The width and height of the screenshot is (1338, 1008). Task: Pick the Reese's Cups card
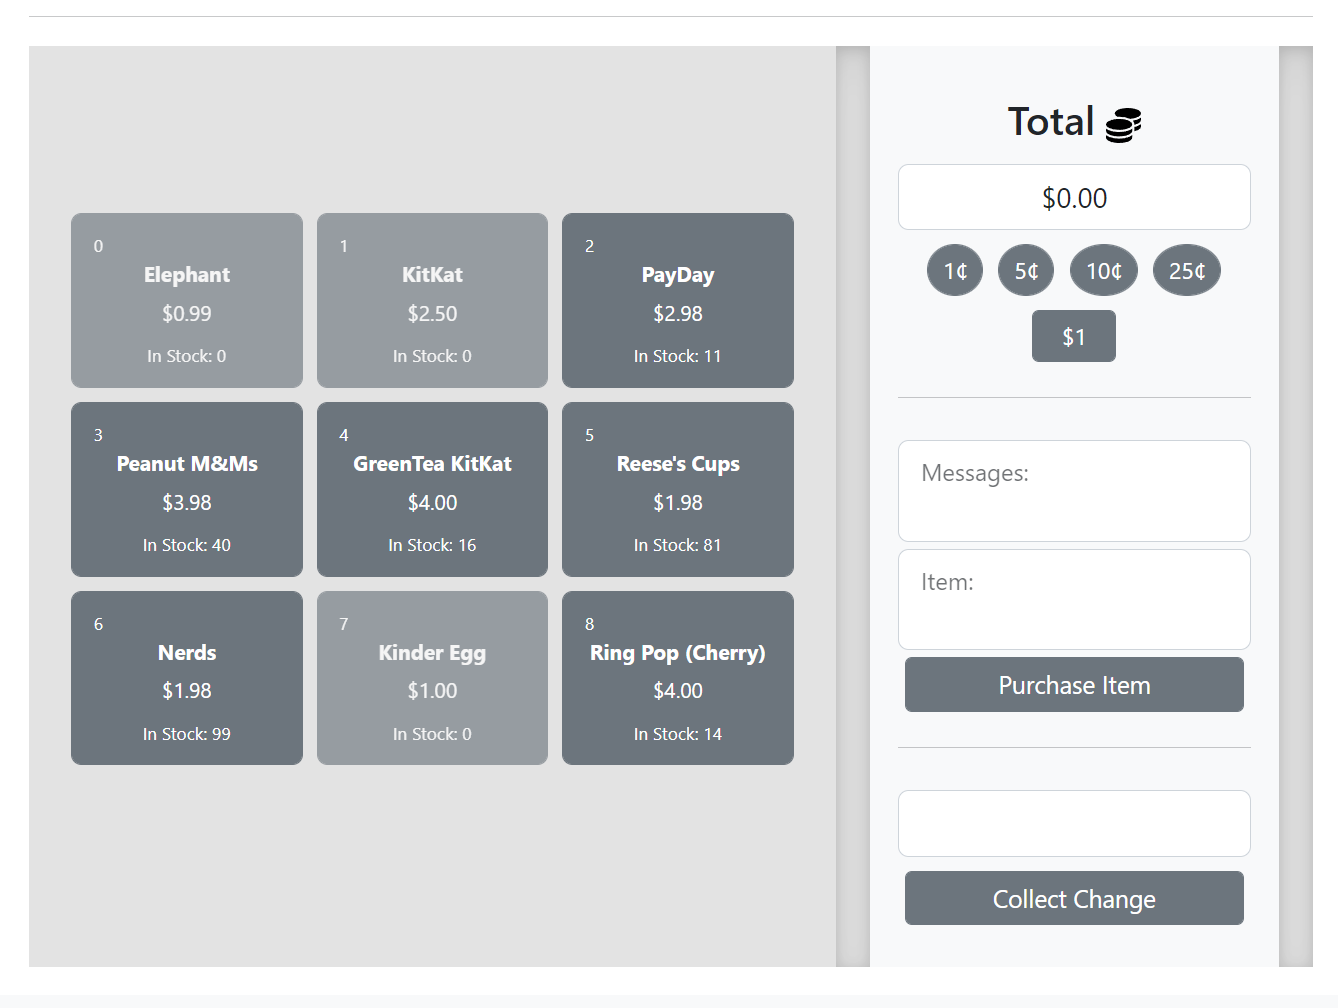677,489
